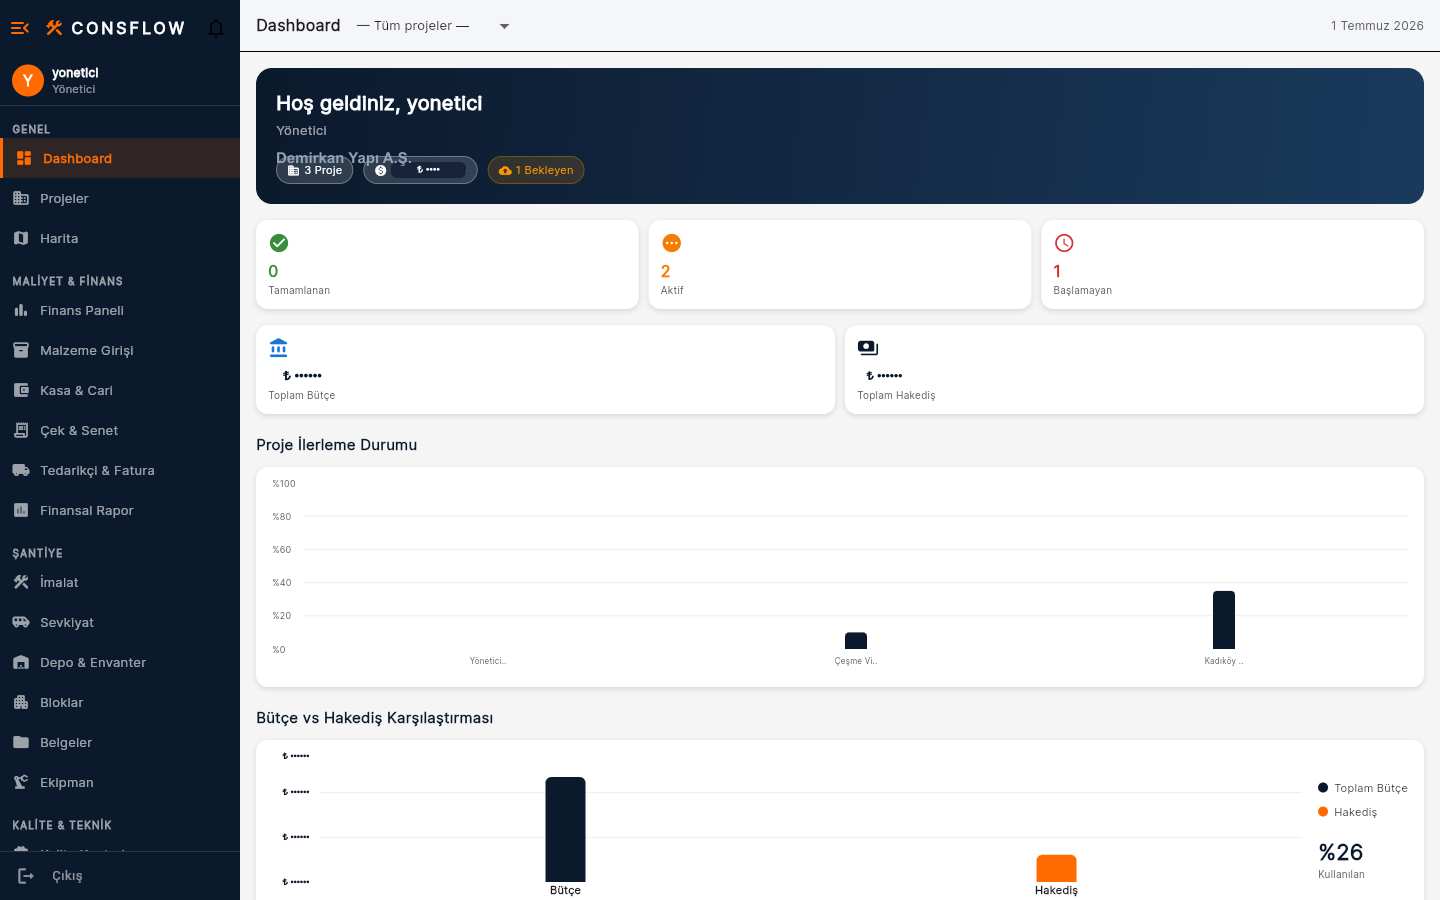
Task: Click the Toplam Bütçe bank icon
Action: point(279,348)
